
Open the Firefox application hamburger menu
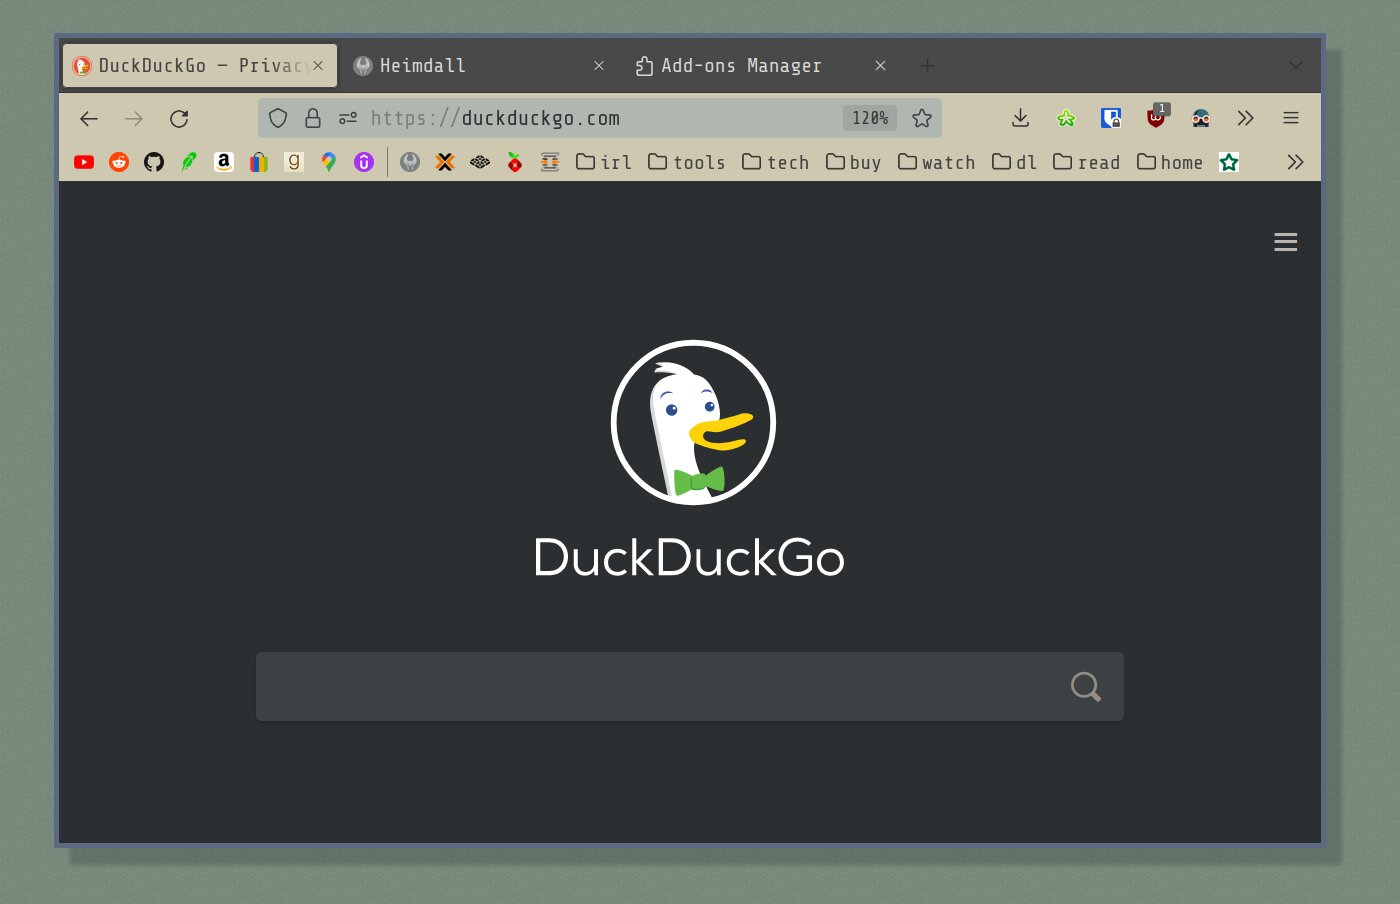pos(1291,118)
